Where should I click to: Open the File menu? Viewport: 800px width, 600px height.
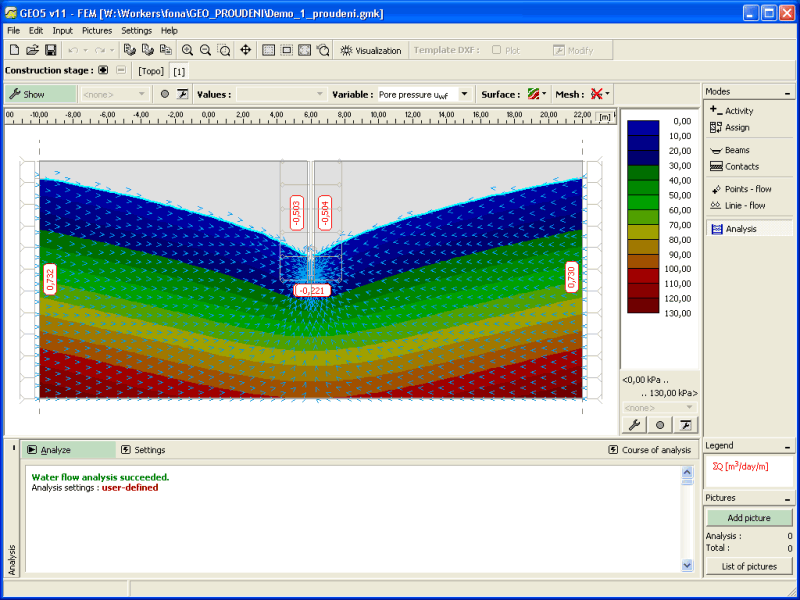[13, 31]
